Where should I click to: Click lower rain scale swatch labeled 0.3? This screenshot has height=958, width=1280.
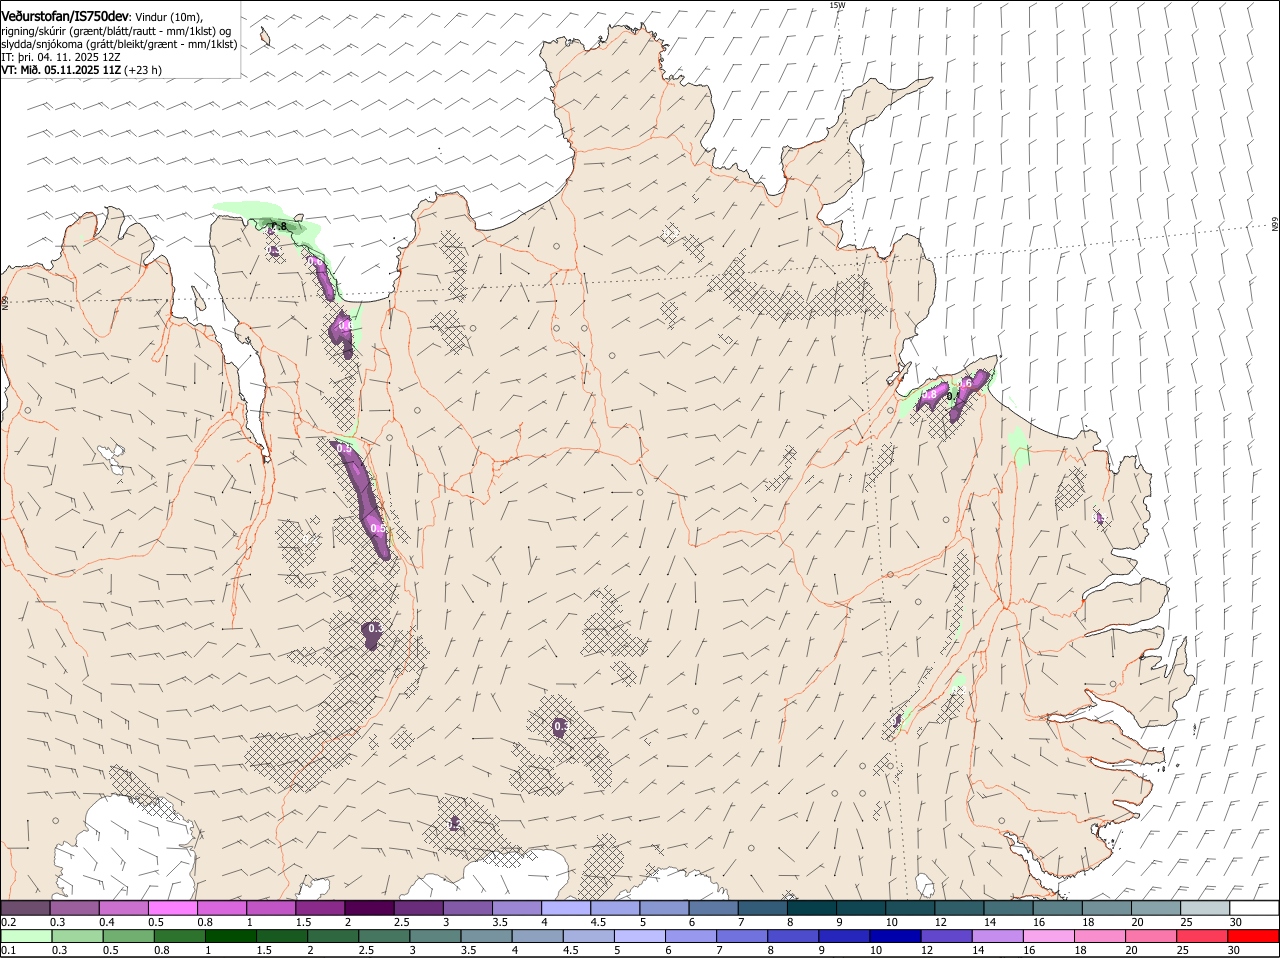coord(77,936)
